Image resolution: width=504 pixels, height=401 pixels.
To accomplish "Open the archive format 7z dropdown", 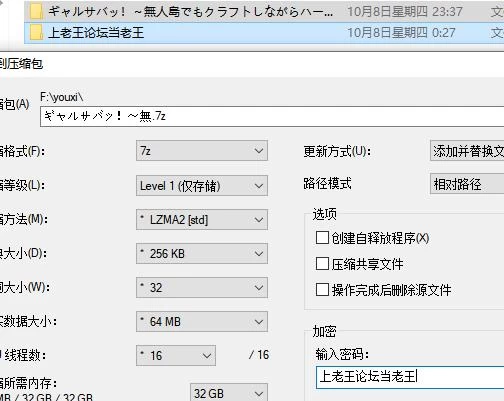I will 202,151.
